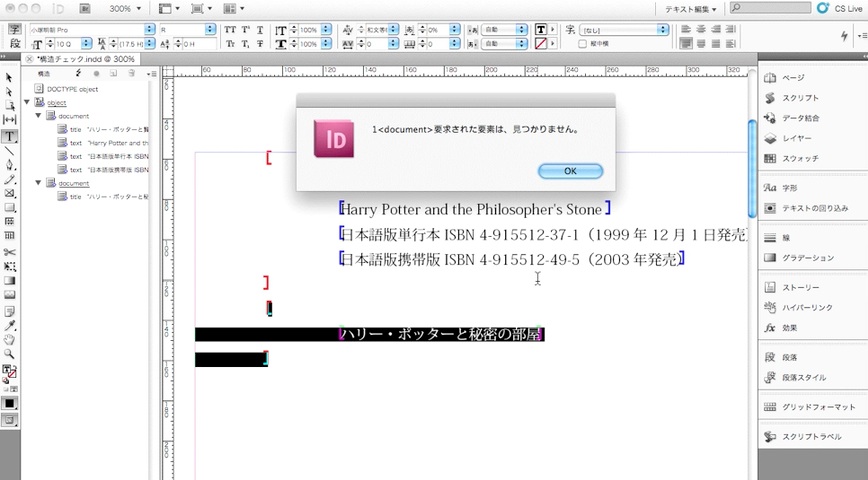Open the テキスト編集 workspace menu

tap(690, 9)
